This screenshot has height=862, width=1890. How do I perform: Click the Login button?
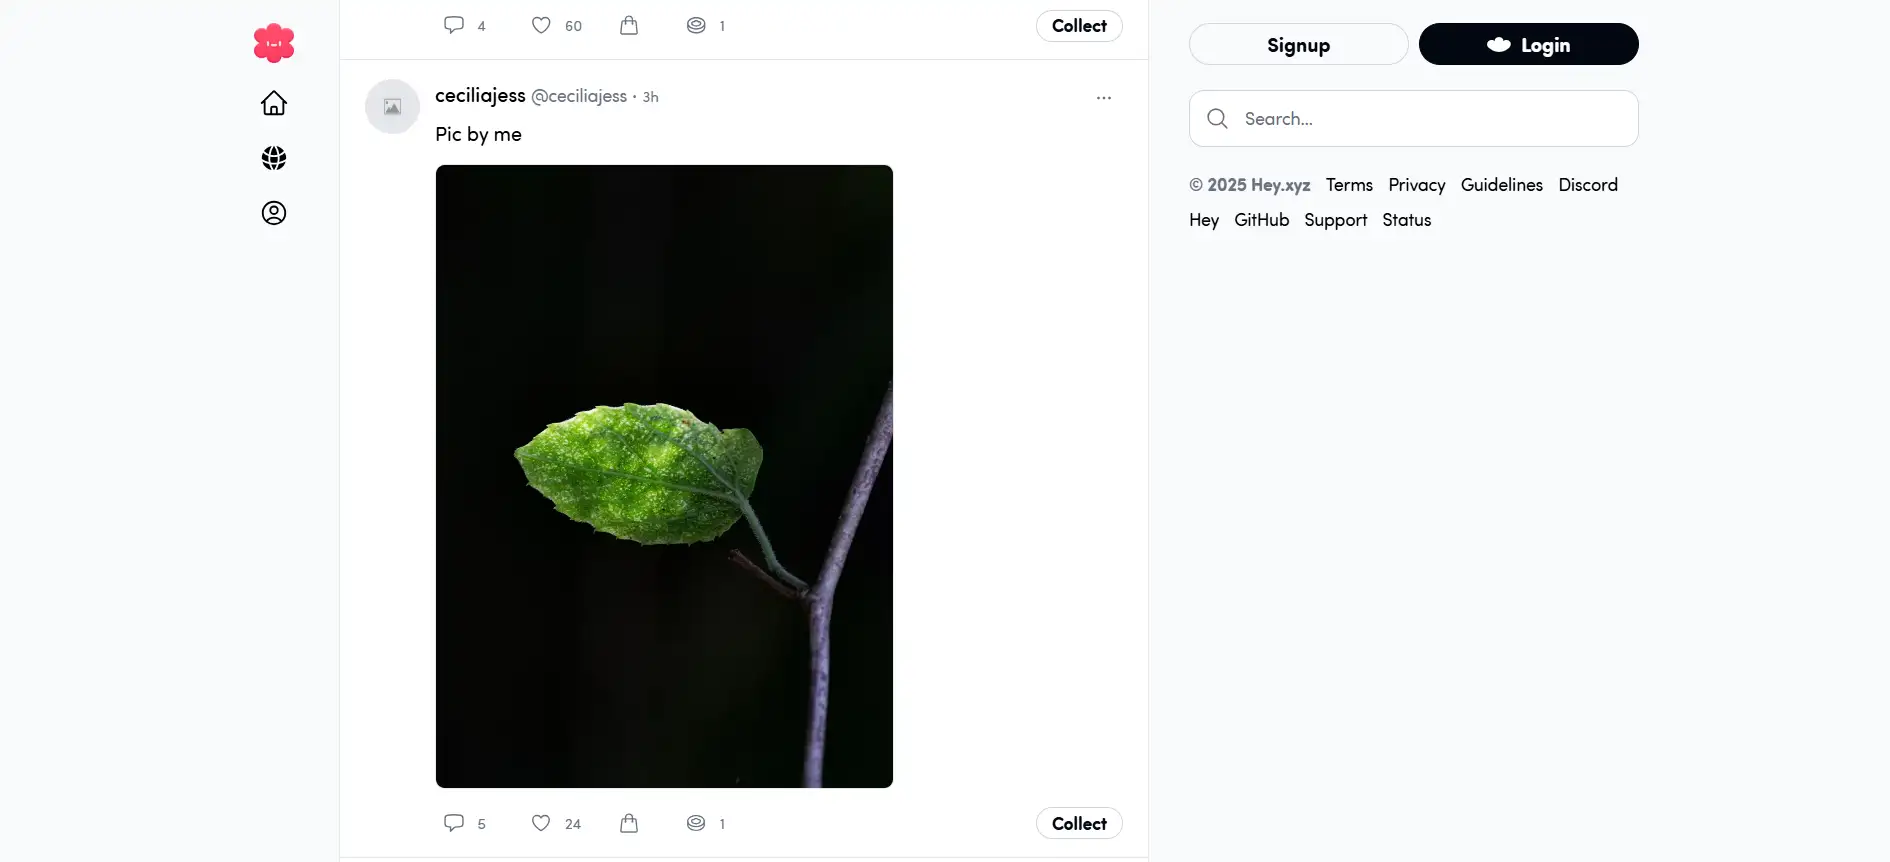1528,45
